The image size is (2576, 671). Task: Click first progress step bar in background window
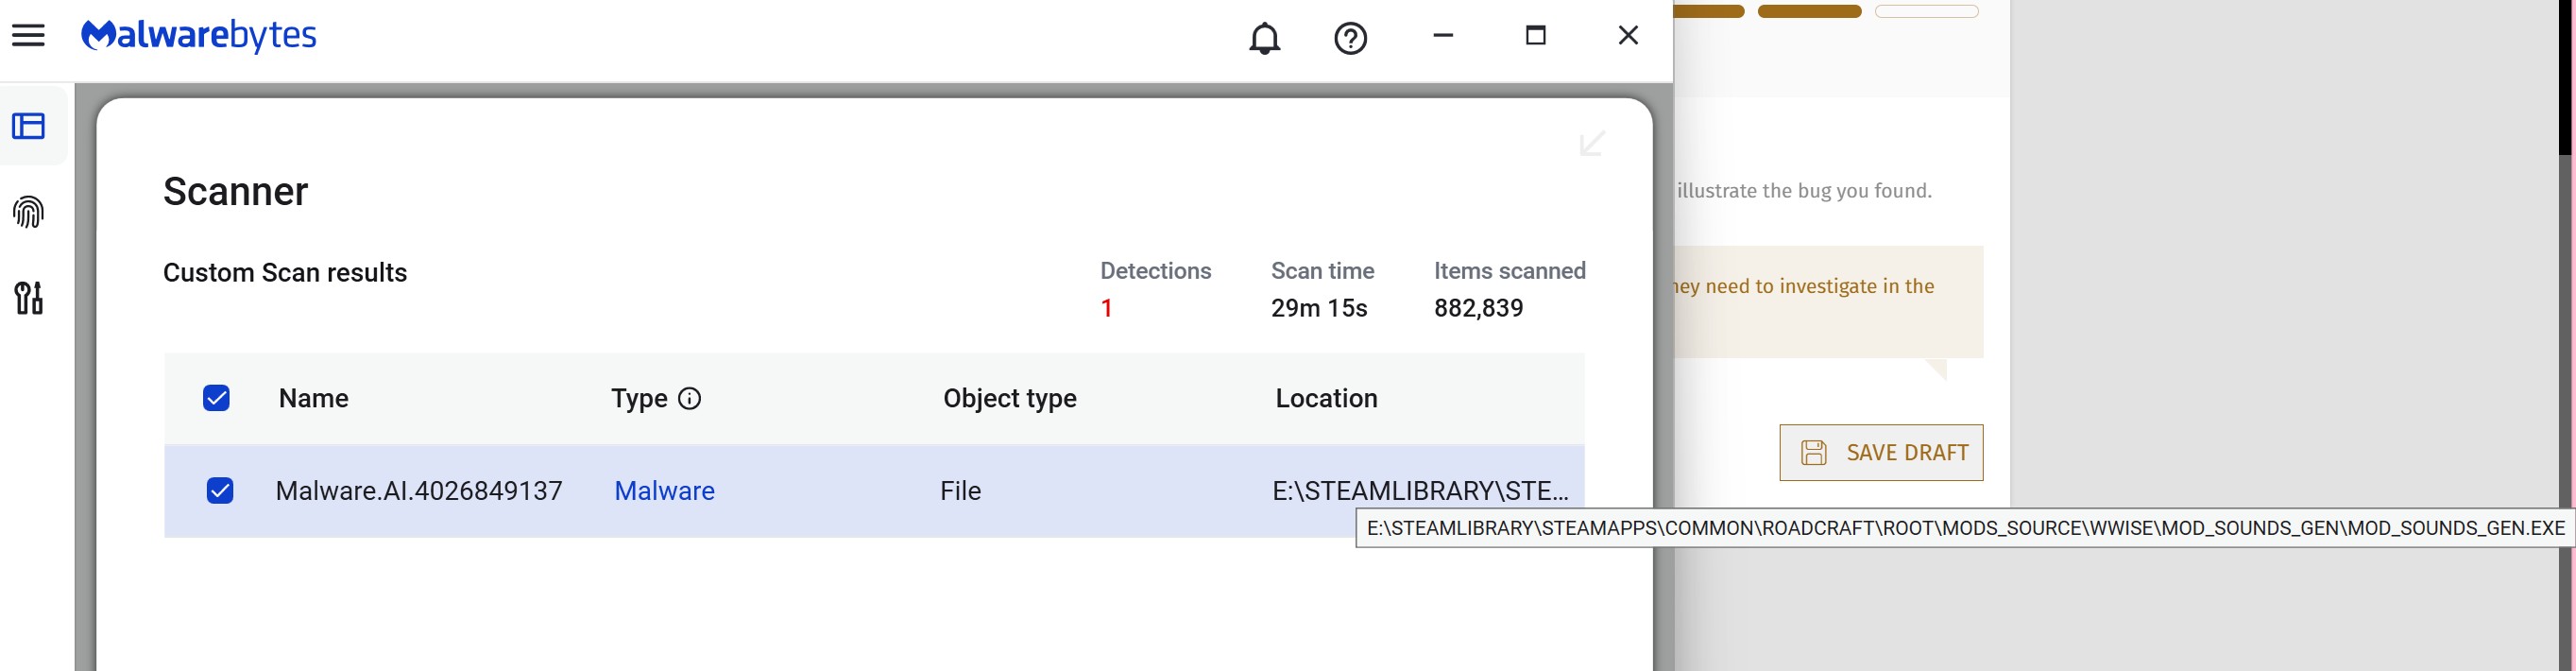1709,11
